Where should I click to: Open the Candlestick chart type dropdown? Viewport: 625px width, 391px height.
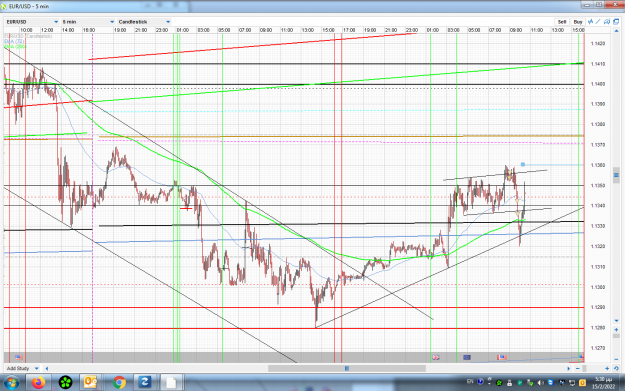144,22
